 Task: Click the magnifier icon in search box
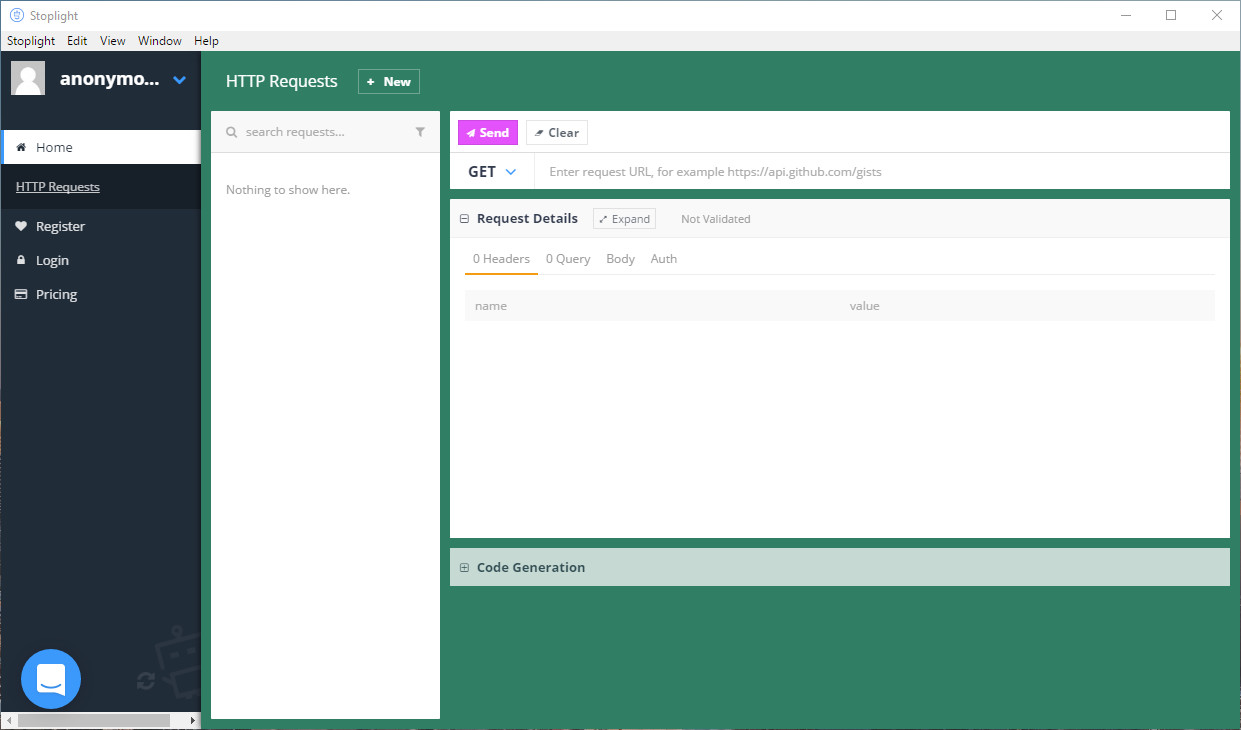[232, 132]
